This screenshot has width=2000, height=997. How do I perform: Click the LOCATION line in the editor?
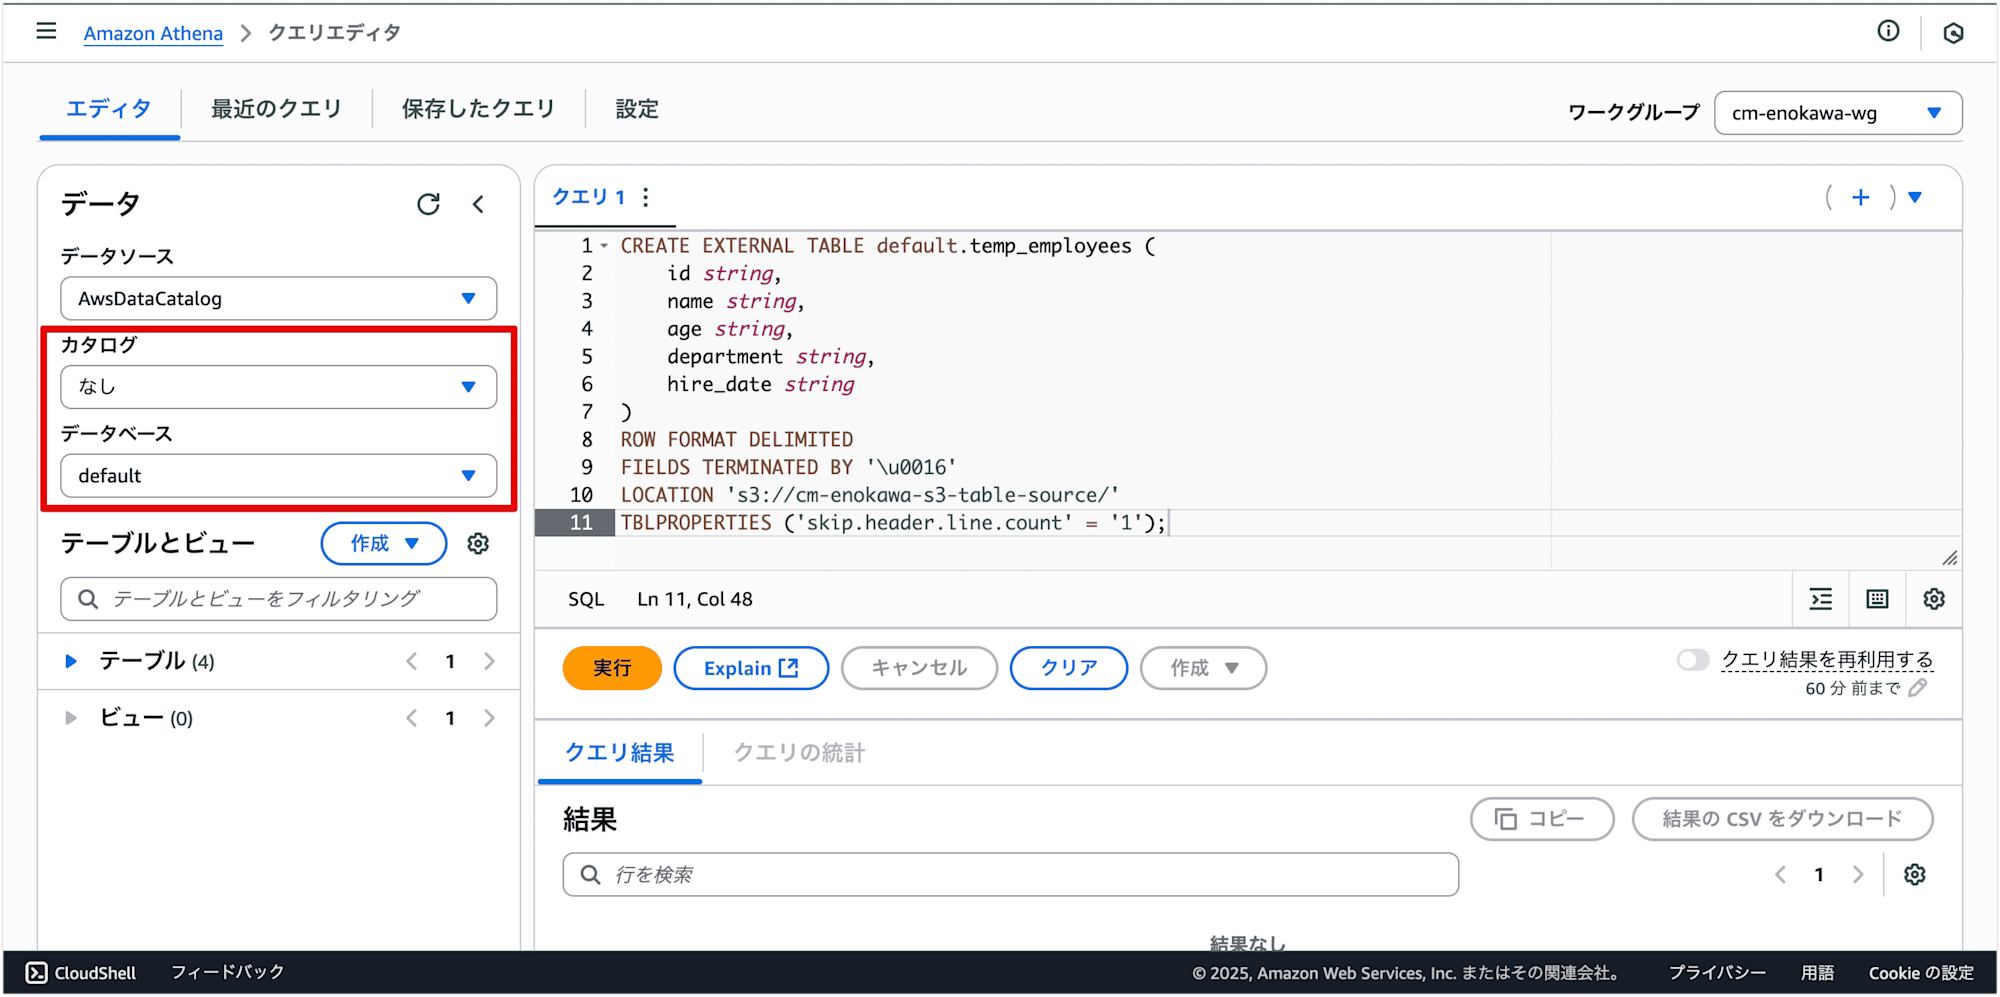870,495
